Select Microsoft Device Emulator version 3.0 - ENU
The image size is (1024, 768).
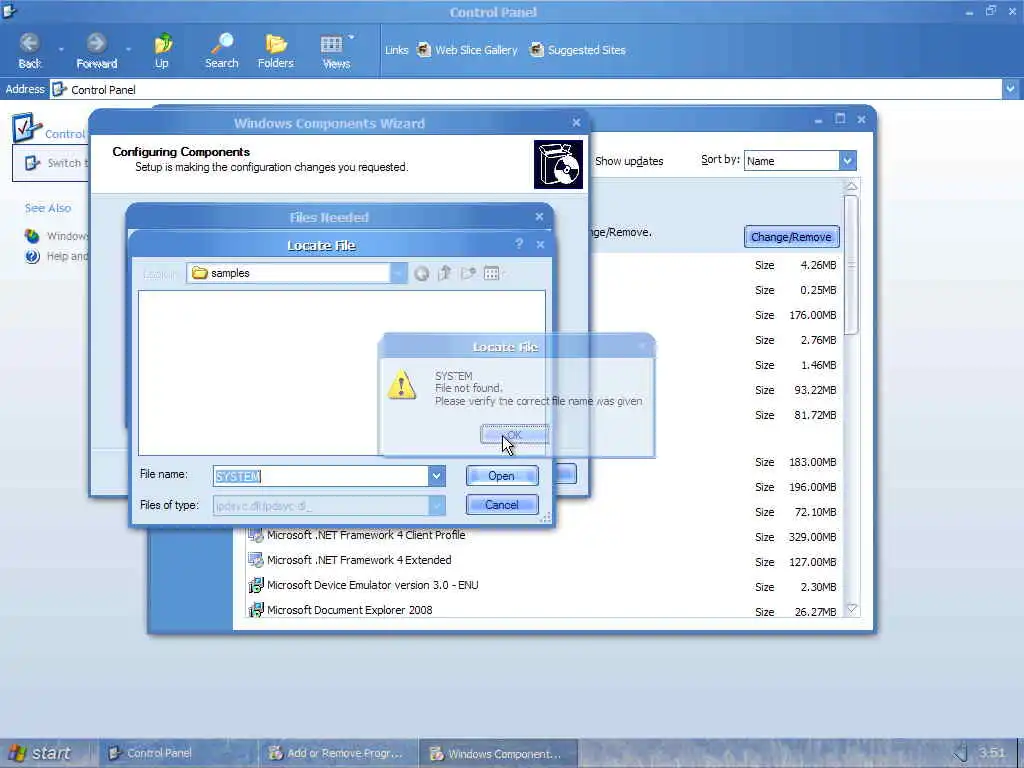pyautogui.click(x=372, y=585)
